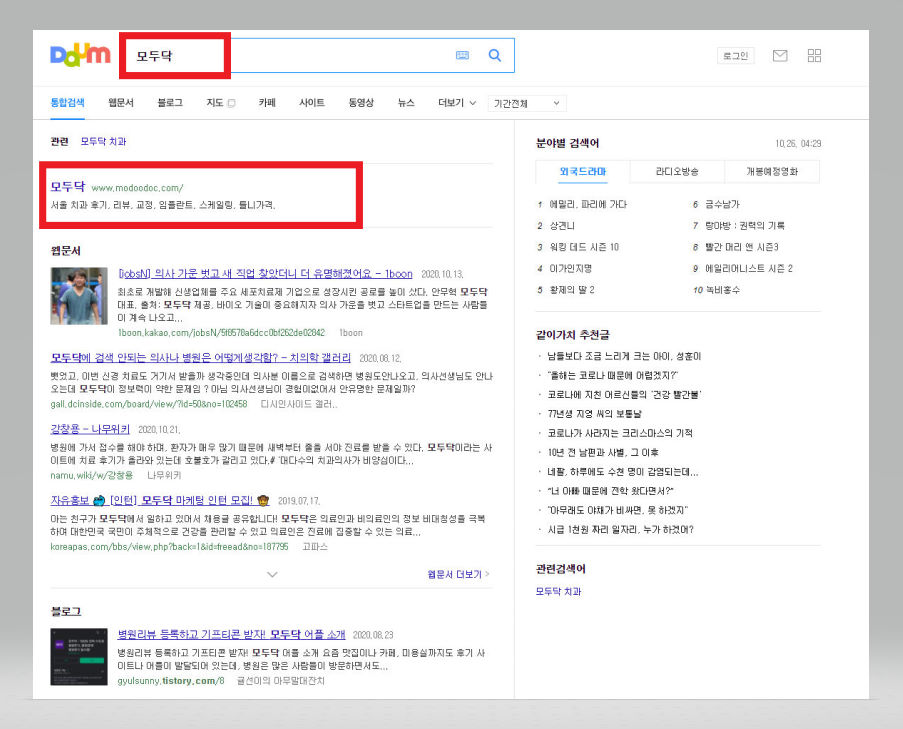Open the 기간전체 dropdown
The width and height of the screenshot is (903, 729).
coord(527,104)
